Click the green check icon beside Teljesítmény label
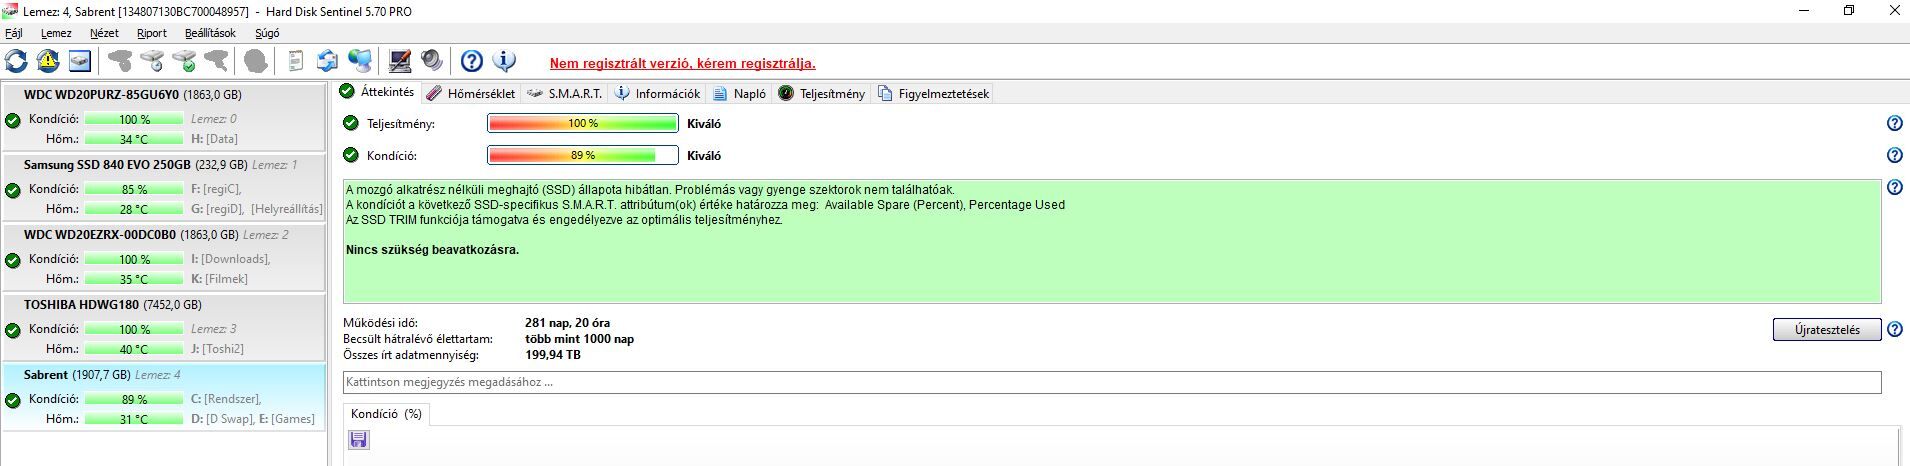This screenshot has width=1910, height=466. [x=350, y=123]
